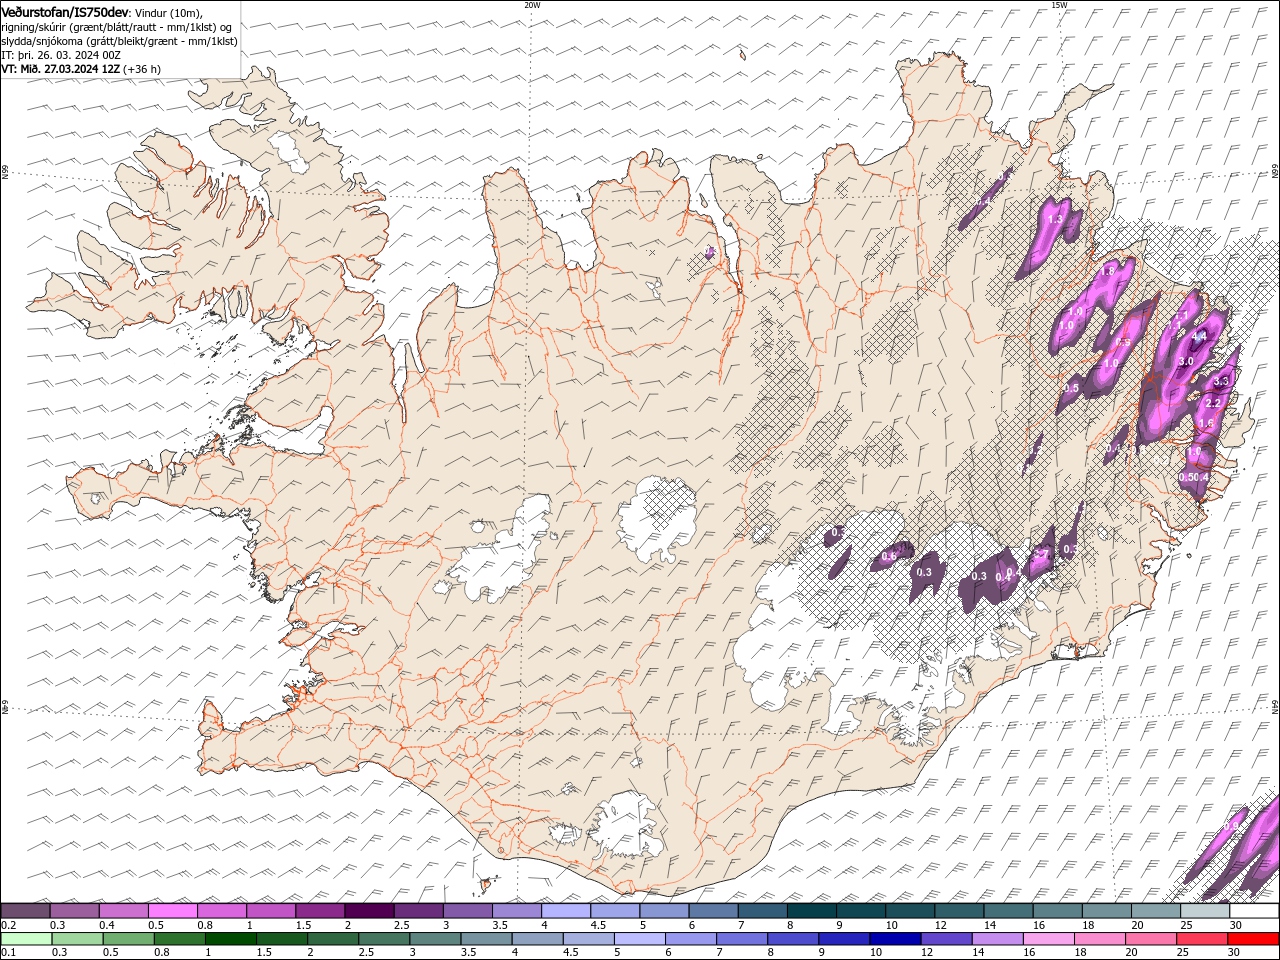The image size is (1280, 960).
Task: Click the 3.5 swatch in top legend row
Action: (516, 911)
